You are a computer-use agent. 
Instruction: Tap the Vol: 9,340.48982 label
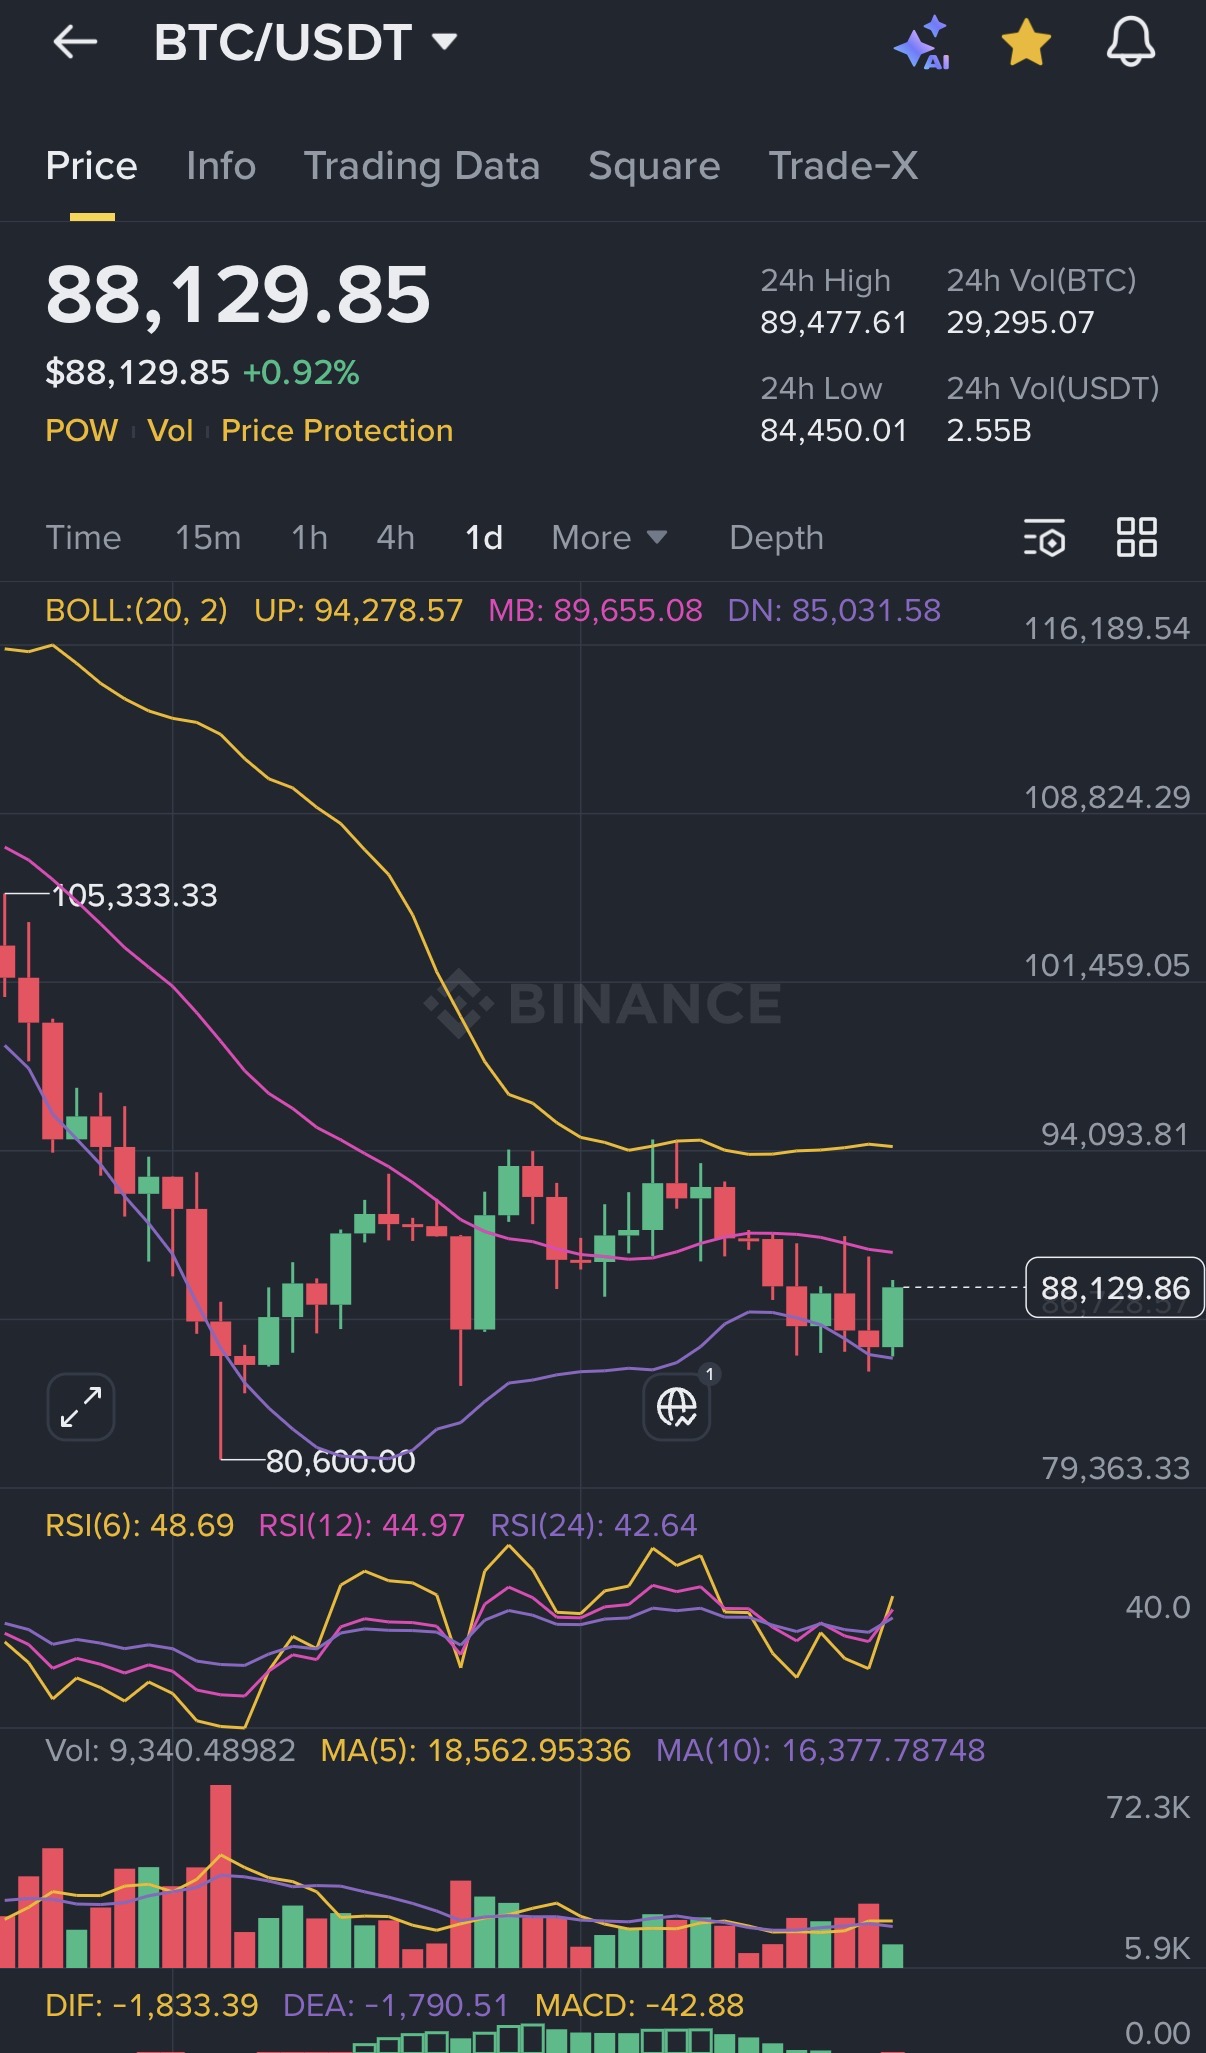coord(171,1750)
